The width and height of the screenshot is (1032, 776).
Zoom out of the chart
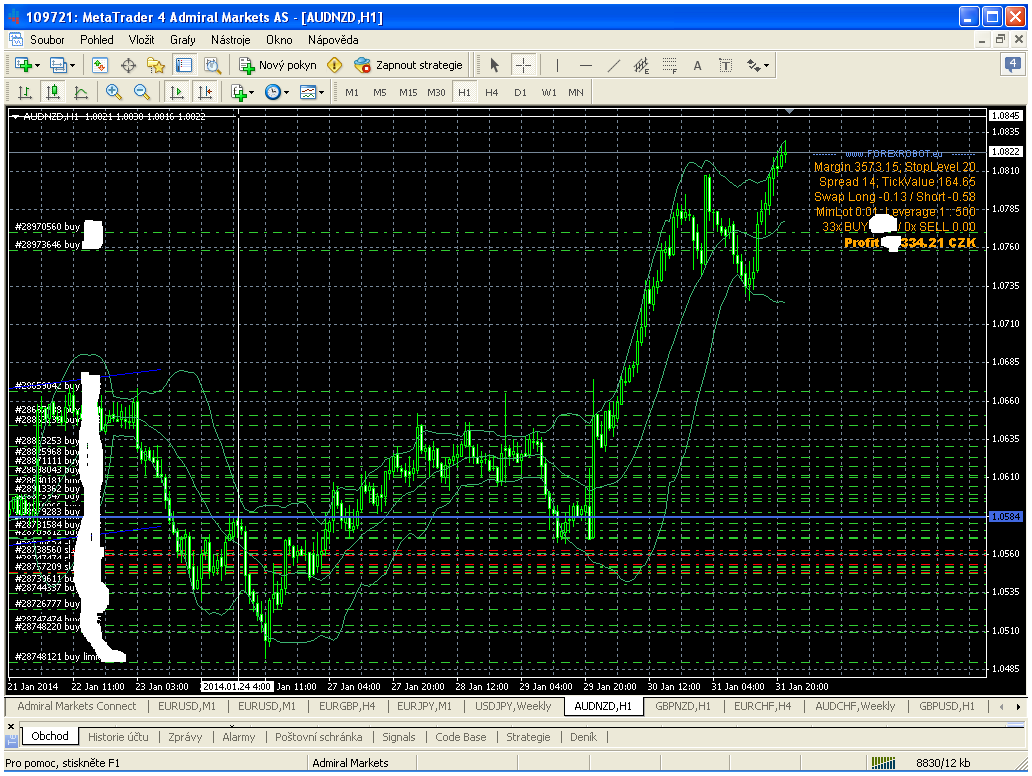(x=142, y=92)
